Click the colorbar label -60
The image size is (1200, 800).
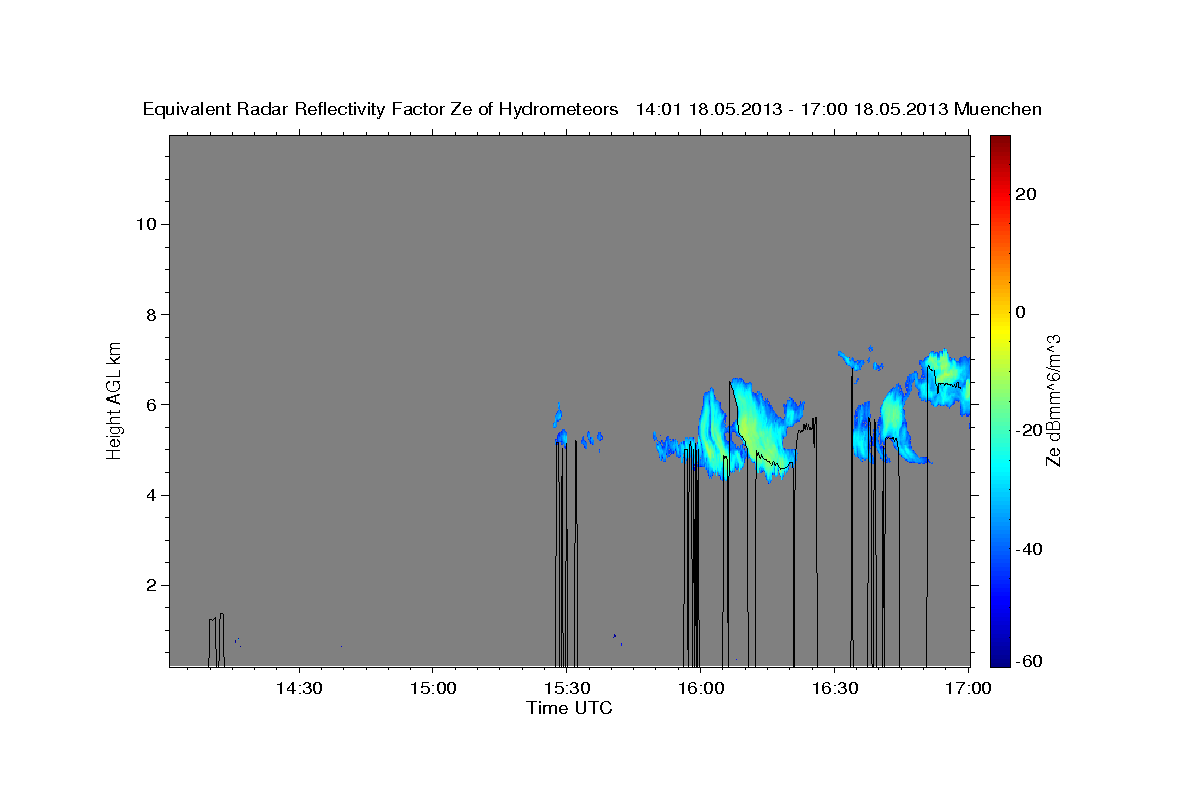pyautogui.click(x=1029, y=661)
